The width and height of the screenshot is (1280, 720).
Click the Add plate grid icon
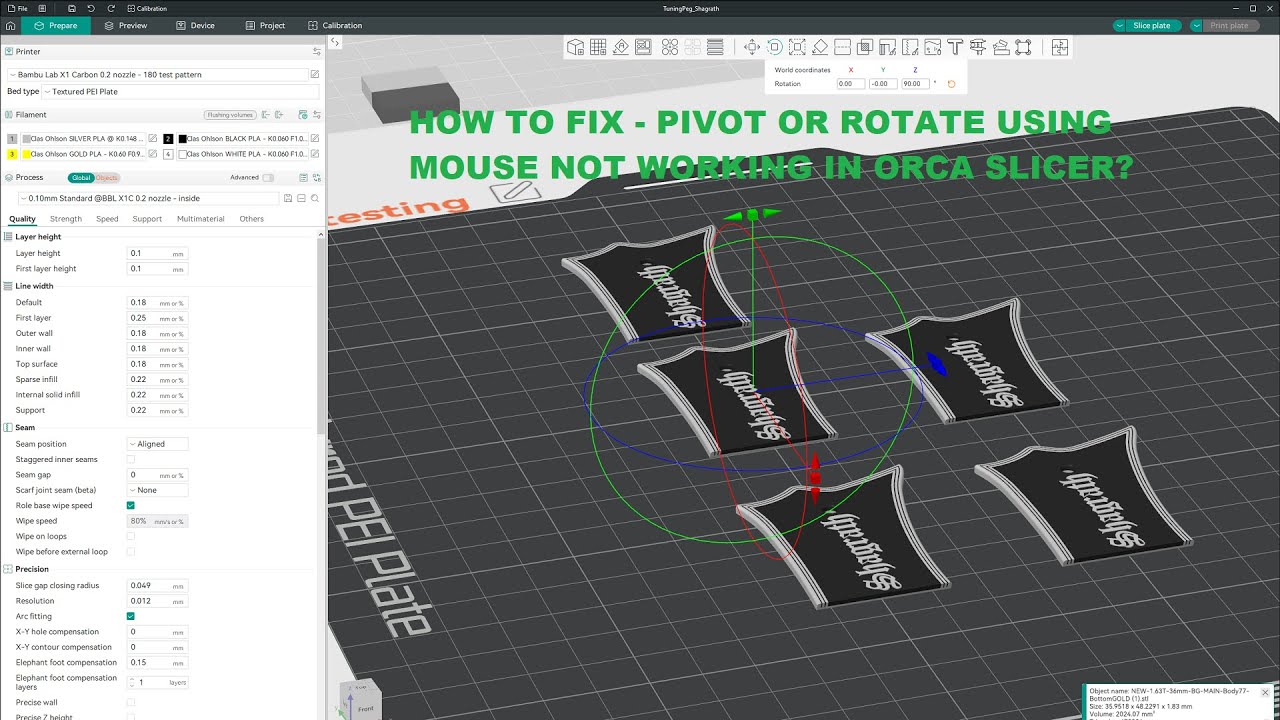(x=598, y=47)
